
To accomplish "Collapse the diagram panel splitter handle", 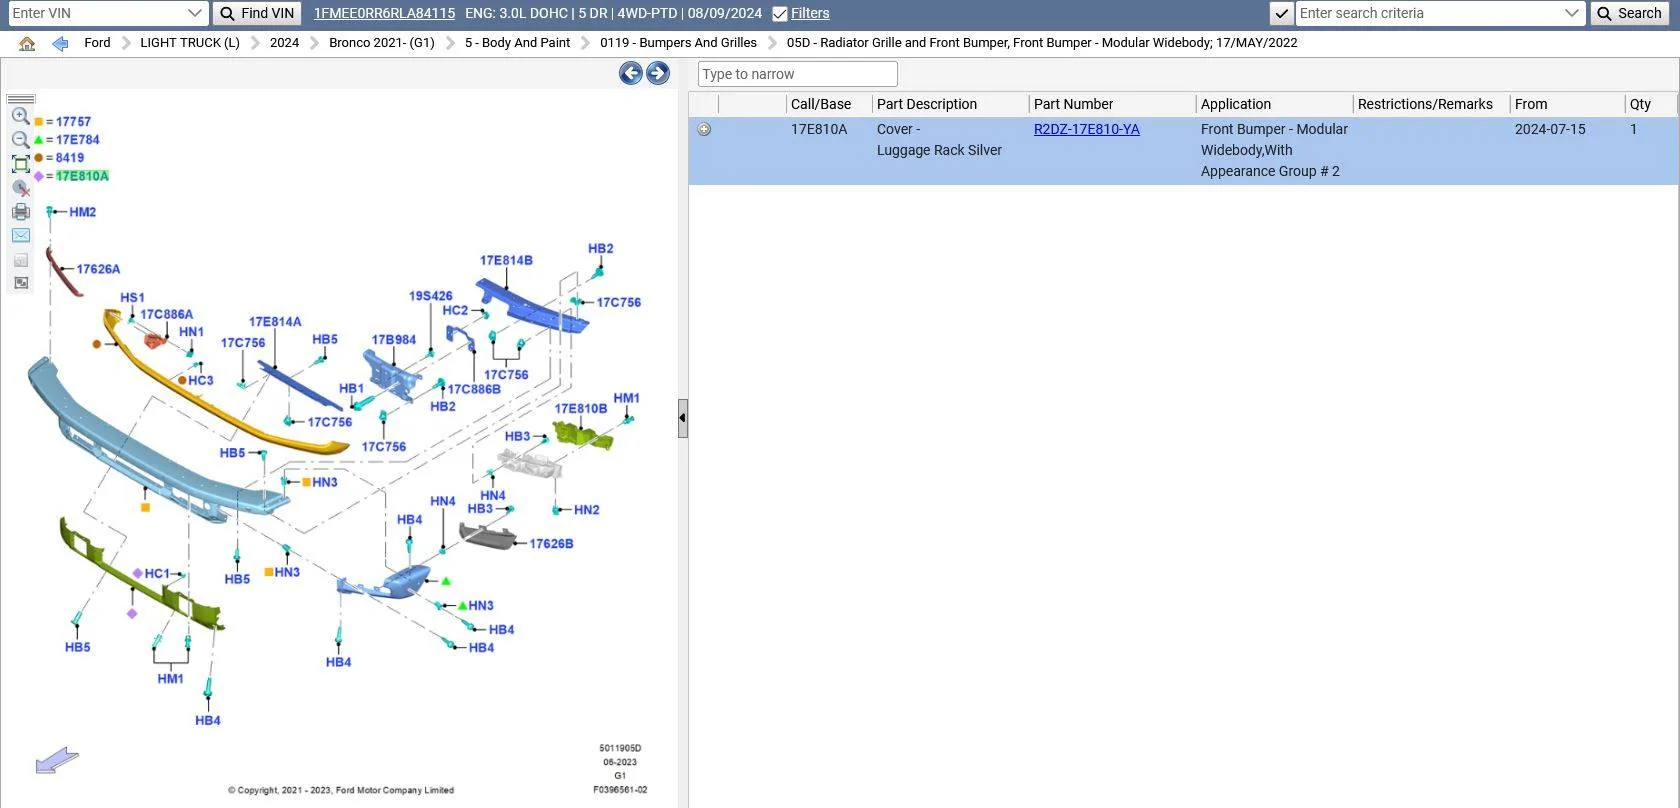I will click(683, 417).
